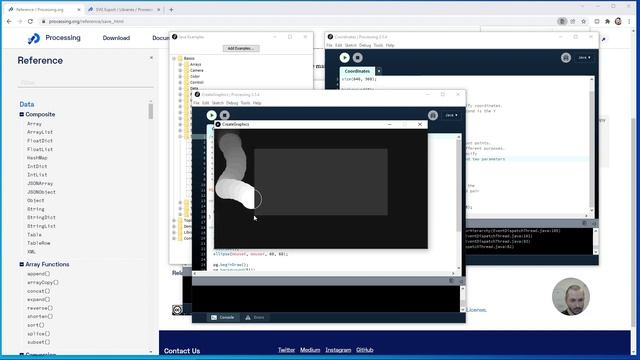
Task: Open JSONObject reference entry
Action: (41, 192)
